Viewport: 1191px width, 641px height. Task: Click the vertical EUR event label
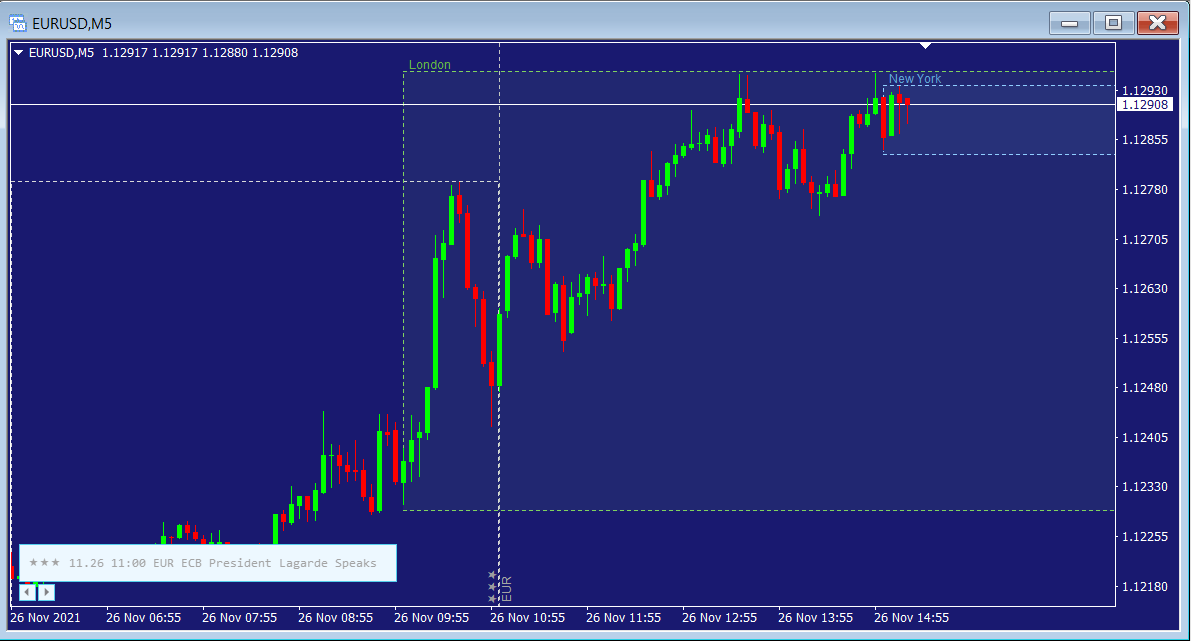pyautogui.click(x=506, y=587)
